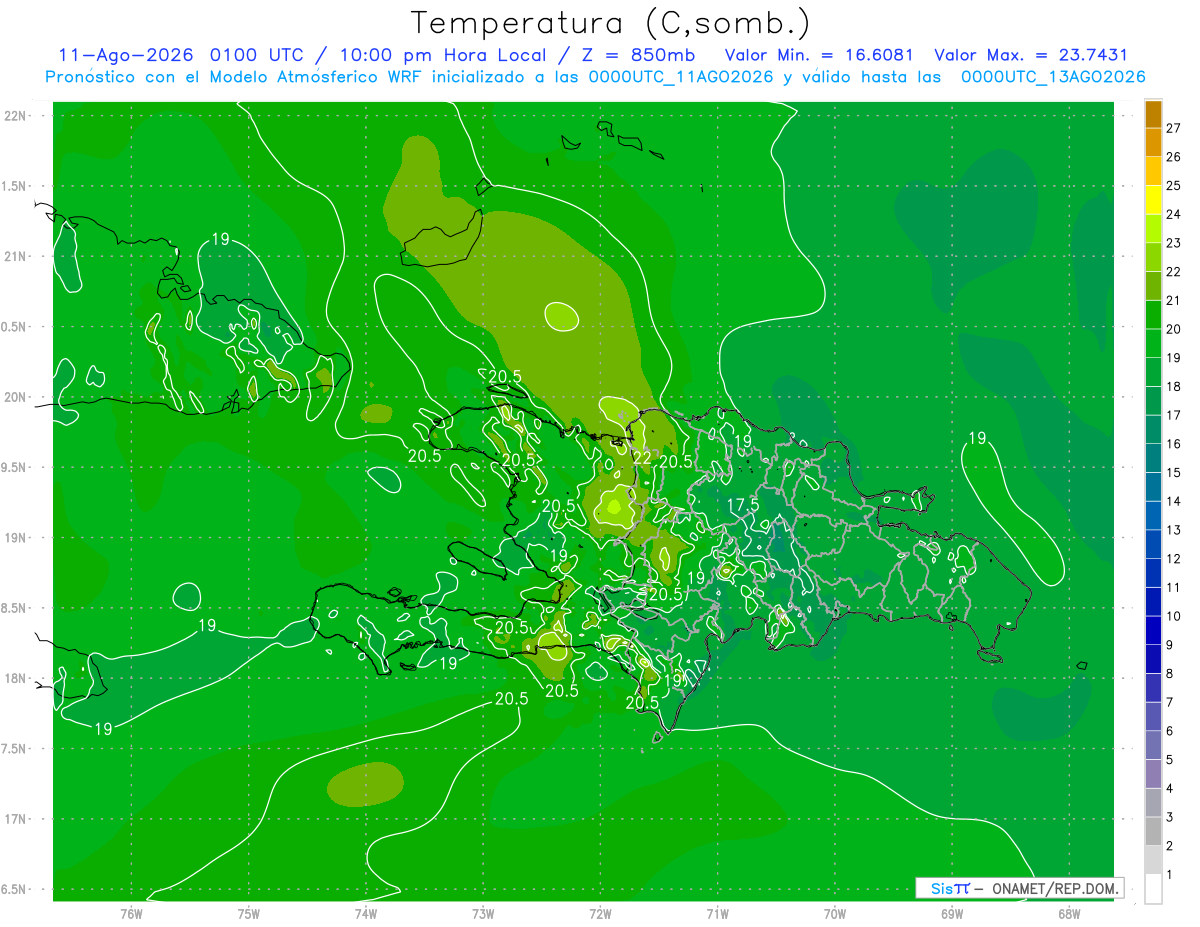Click the '19N' latitude axis label
Screen dimensions: 1200x927
[x=17, y=538]
